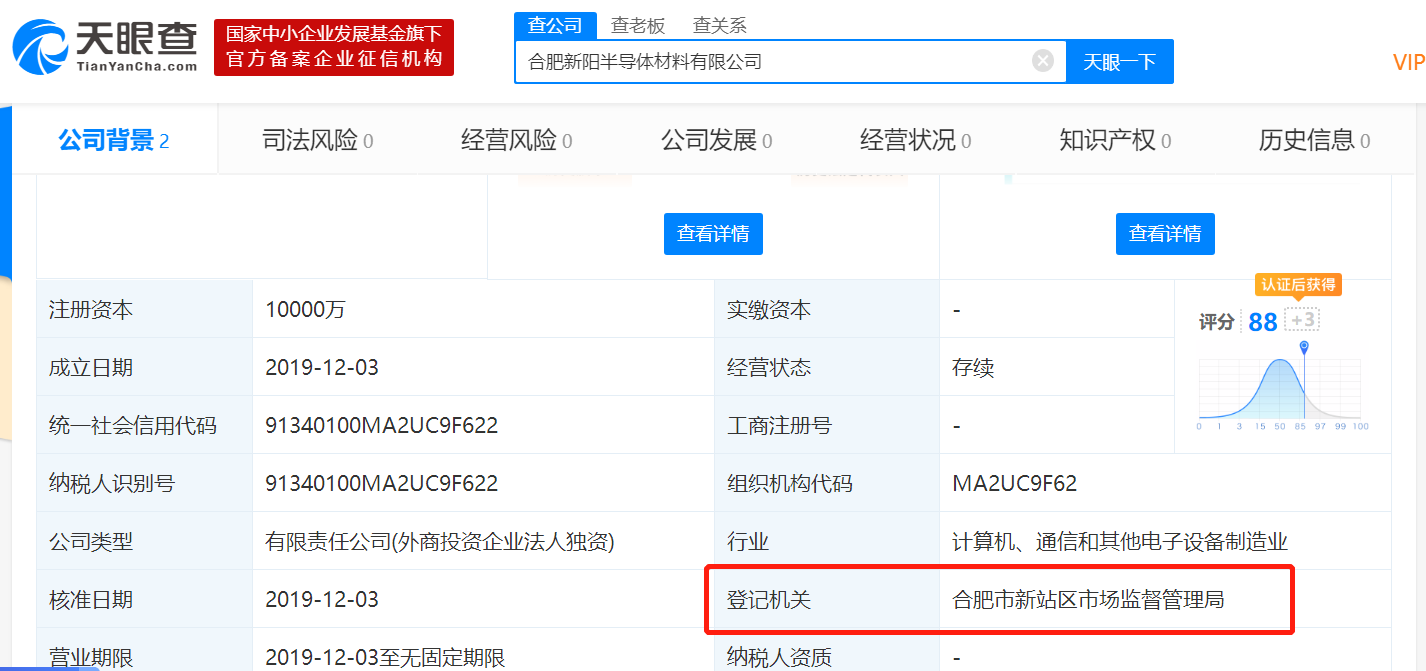Open the 历史信息 section tab

click(x=1314, y=141)
